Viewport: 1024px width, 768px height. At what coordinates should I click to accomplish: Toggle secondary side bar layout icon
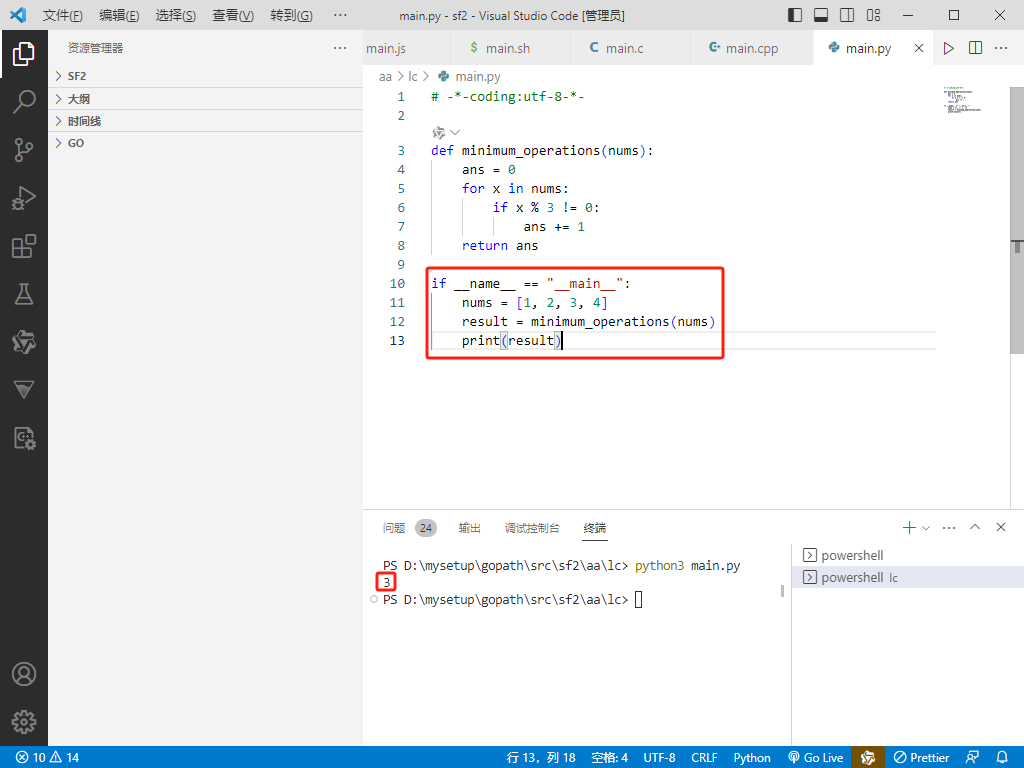847,15
